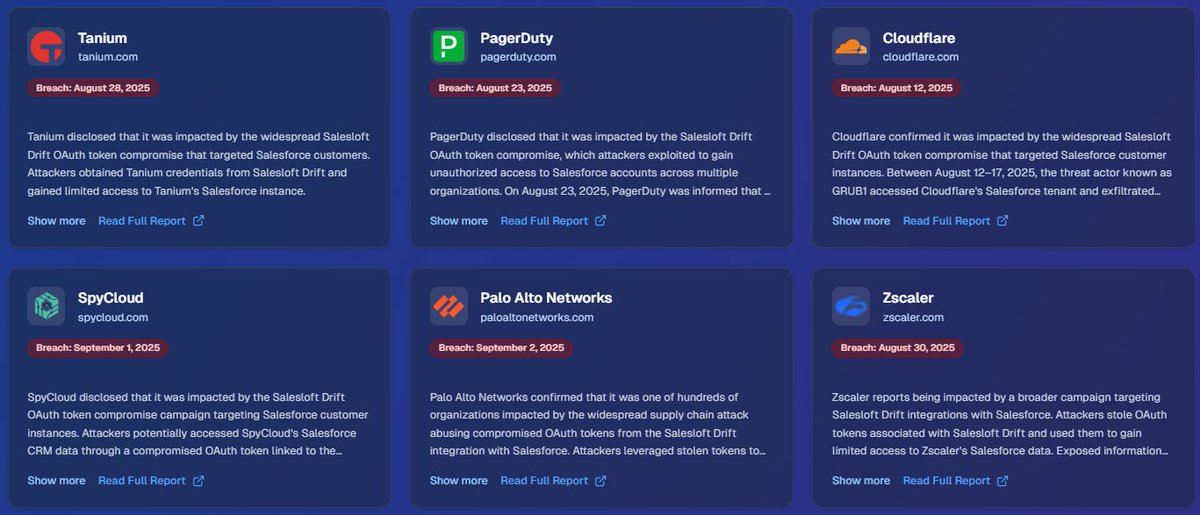Click the Breach: August 28, 2025 badge

pos(93,88)
